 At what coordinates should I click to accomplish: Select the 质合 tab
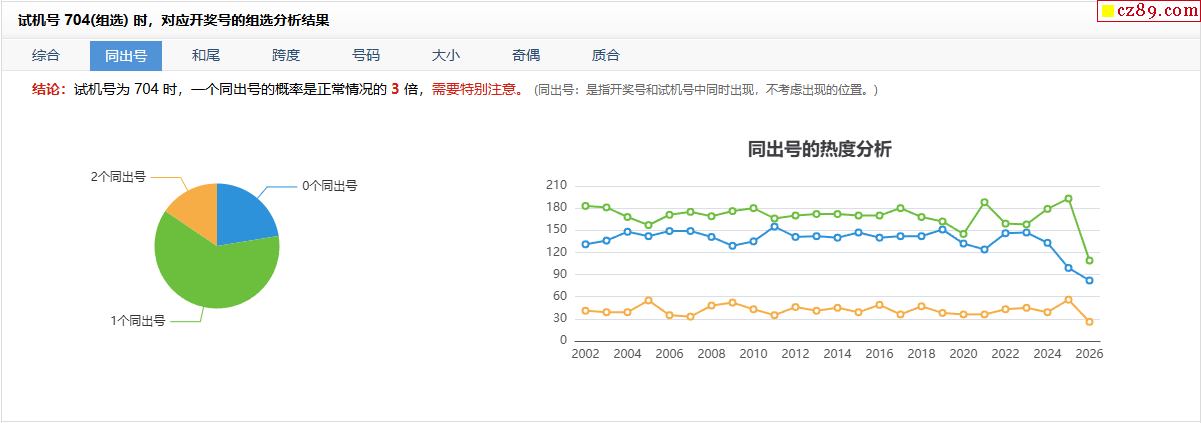[x=606, y=56]
